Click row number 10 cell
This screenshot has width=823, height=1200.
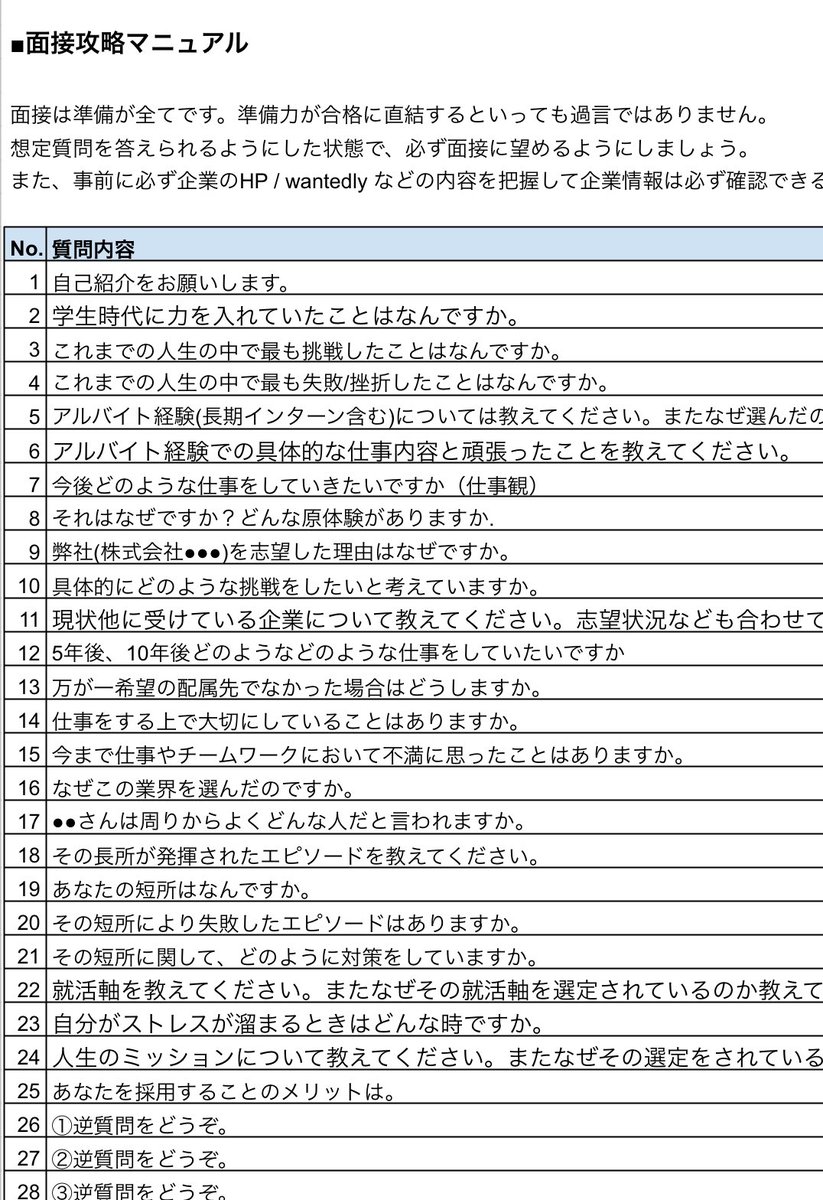point(25,584)
